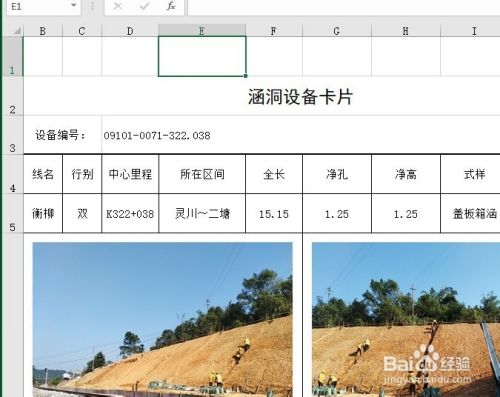Click the cell 15.15
500x397 pixels.
274,213
